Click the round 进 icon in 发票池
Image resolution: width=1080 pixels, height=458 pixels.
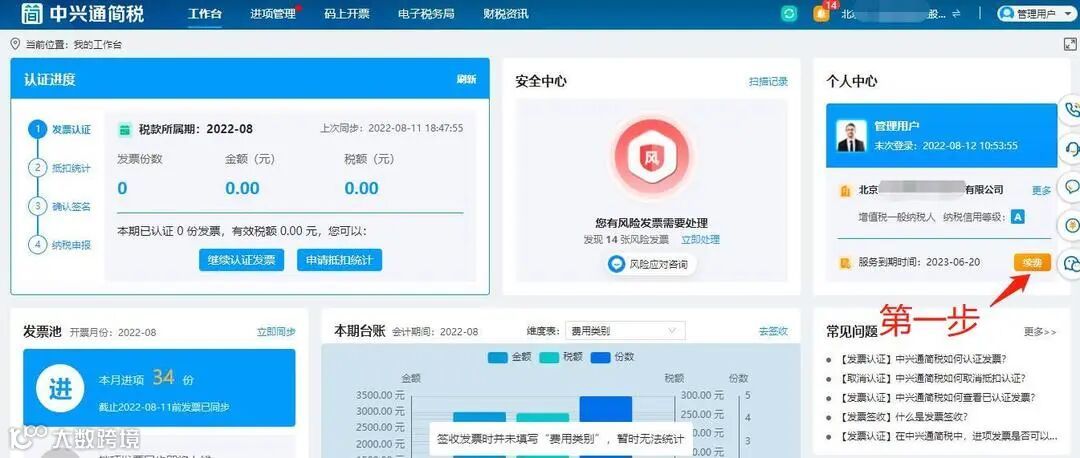61,388
